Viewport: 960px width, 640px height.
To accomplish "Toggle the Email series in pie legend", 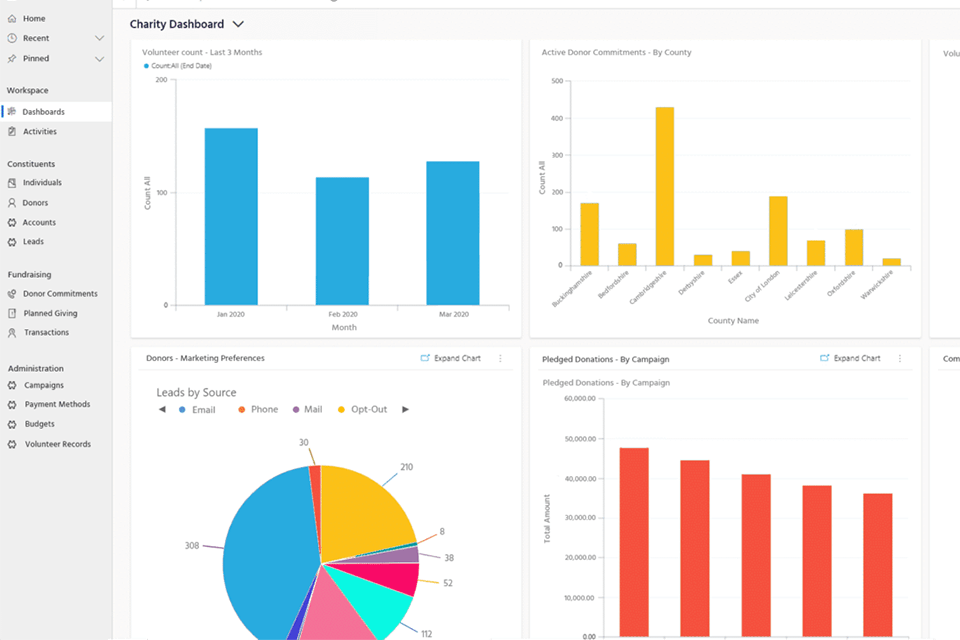I will pos(197,410).
